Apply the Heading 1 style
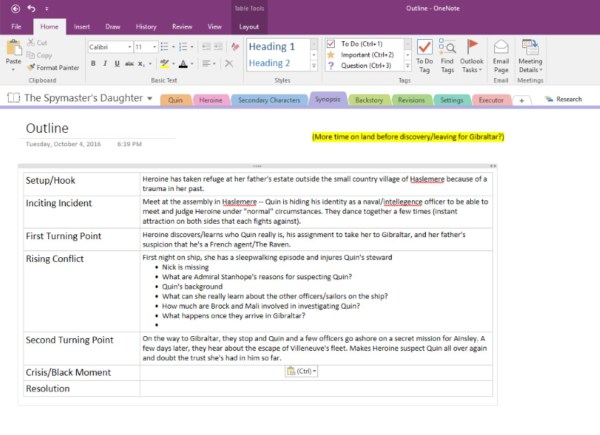The width and height of the screenshot is (600, 435). tap(272, 47)
